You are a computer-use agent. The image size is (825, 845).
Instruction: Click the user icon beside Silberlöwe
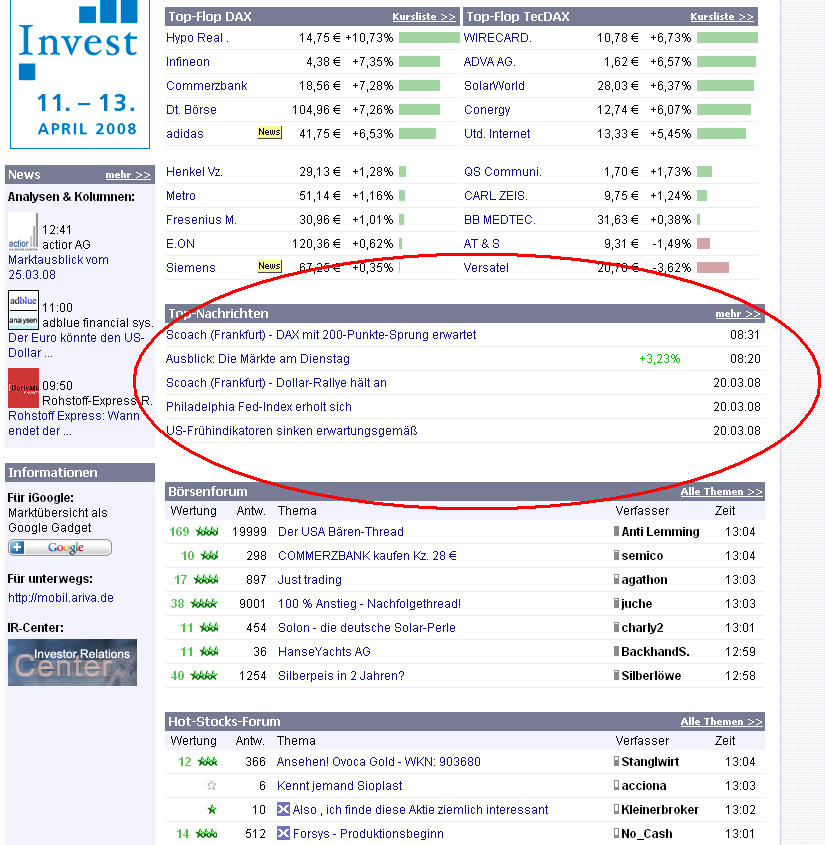tap(616, 675)
